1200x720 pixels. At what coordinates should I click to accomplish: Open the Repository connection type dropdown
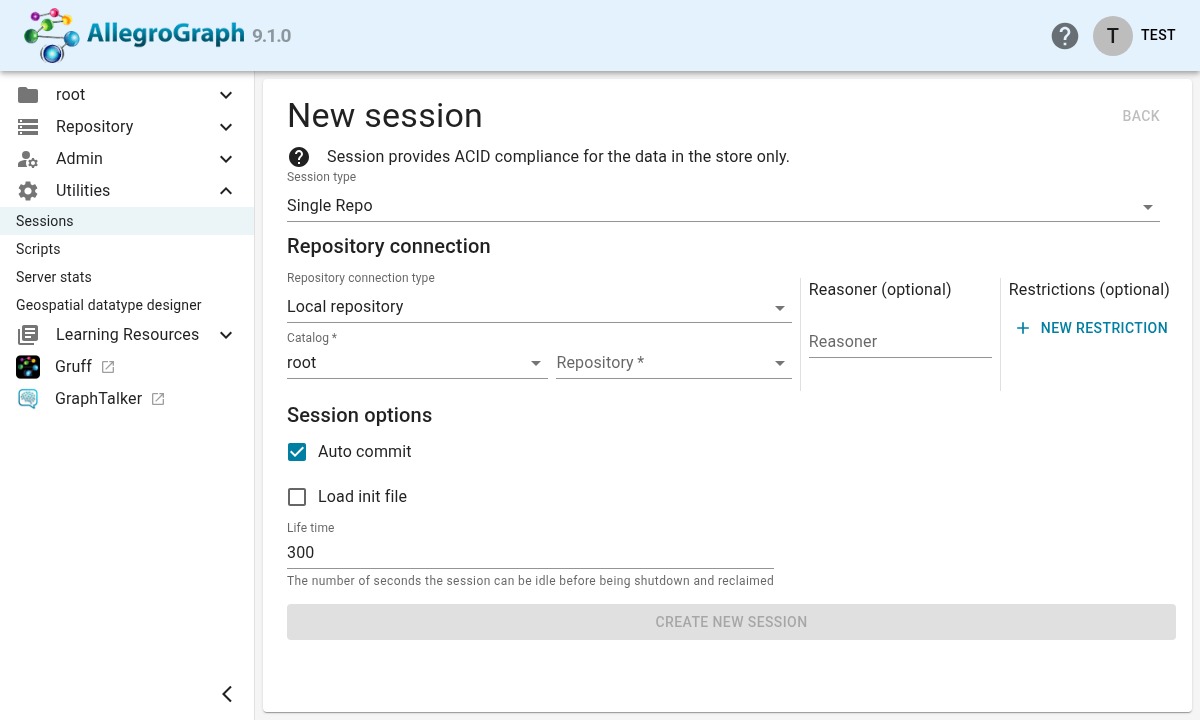(539, 307)
